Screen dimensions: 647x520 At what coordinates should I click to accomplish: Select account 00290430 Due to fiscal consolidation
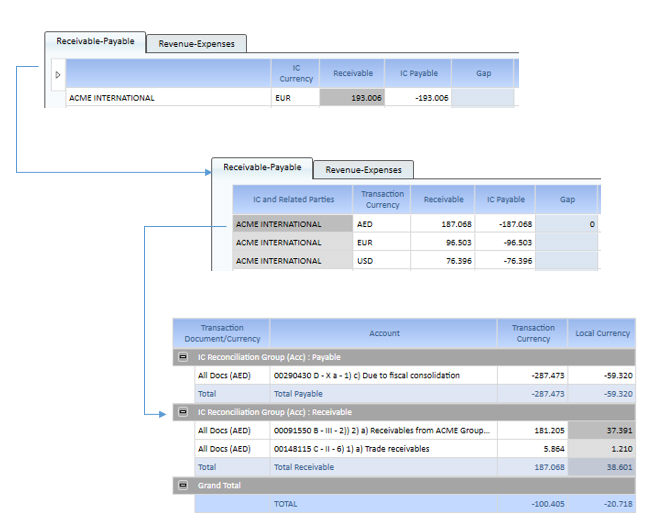click(384, 375)
